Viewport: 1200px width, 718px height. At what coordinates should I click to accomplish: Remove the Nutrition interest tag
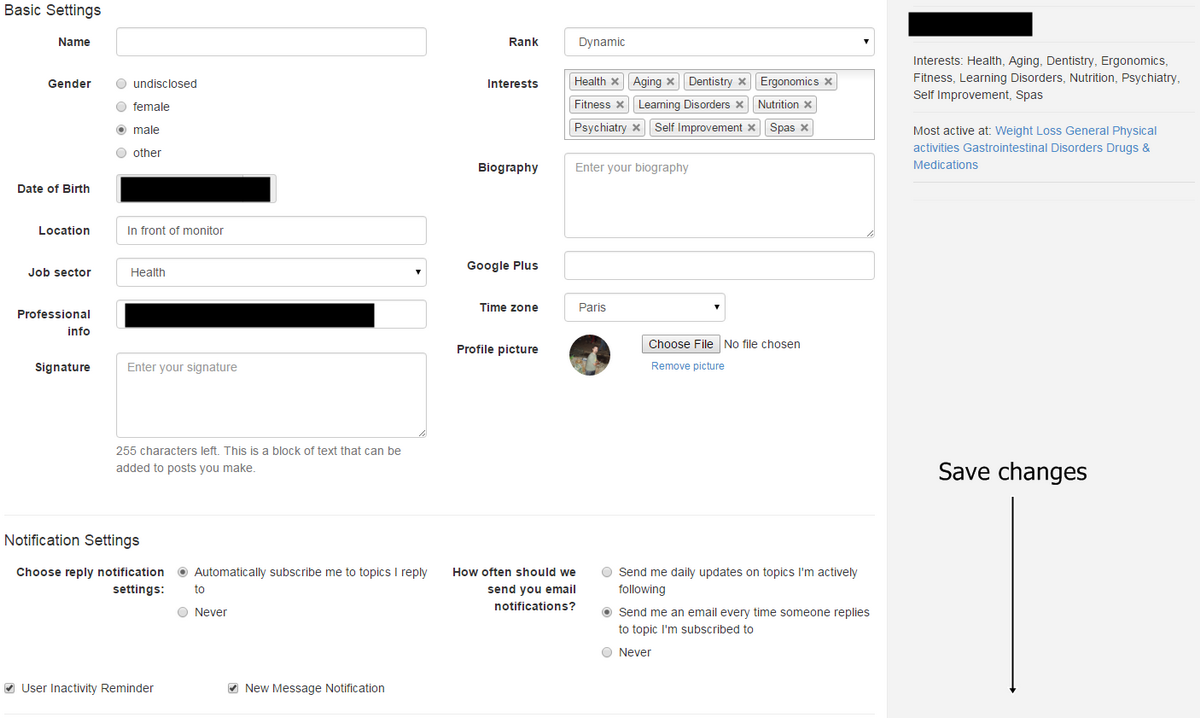tap(808, 105)
